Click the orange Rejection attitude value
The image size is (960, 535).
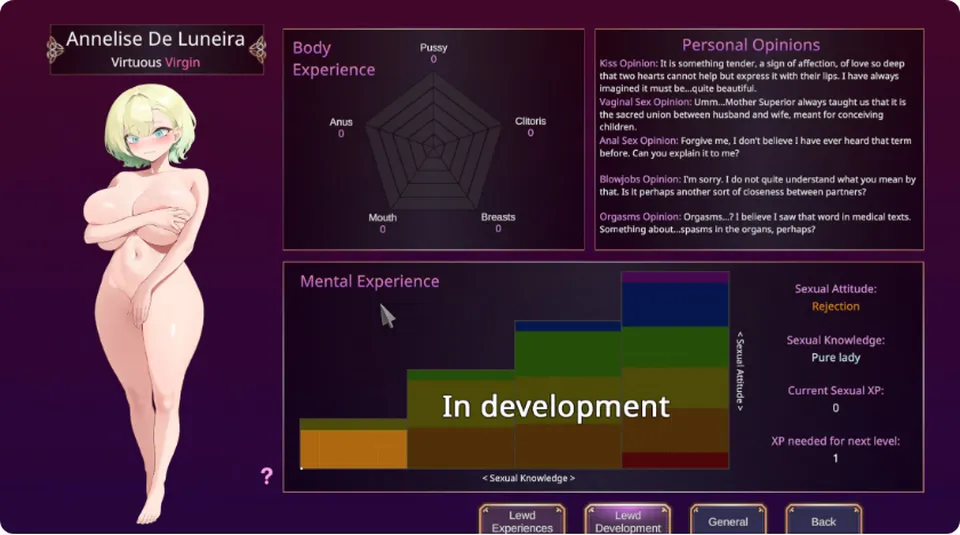tap(835, 306)
